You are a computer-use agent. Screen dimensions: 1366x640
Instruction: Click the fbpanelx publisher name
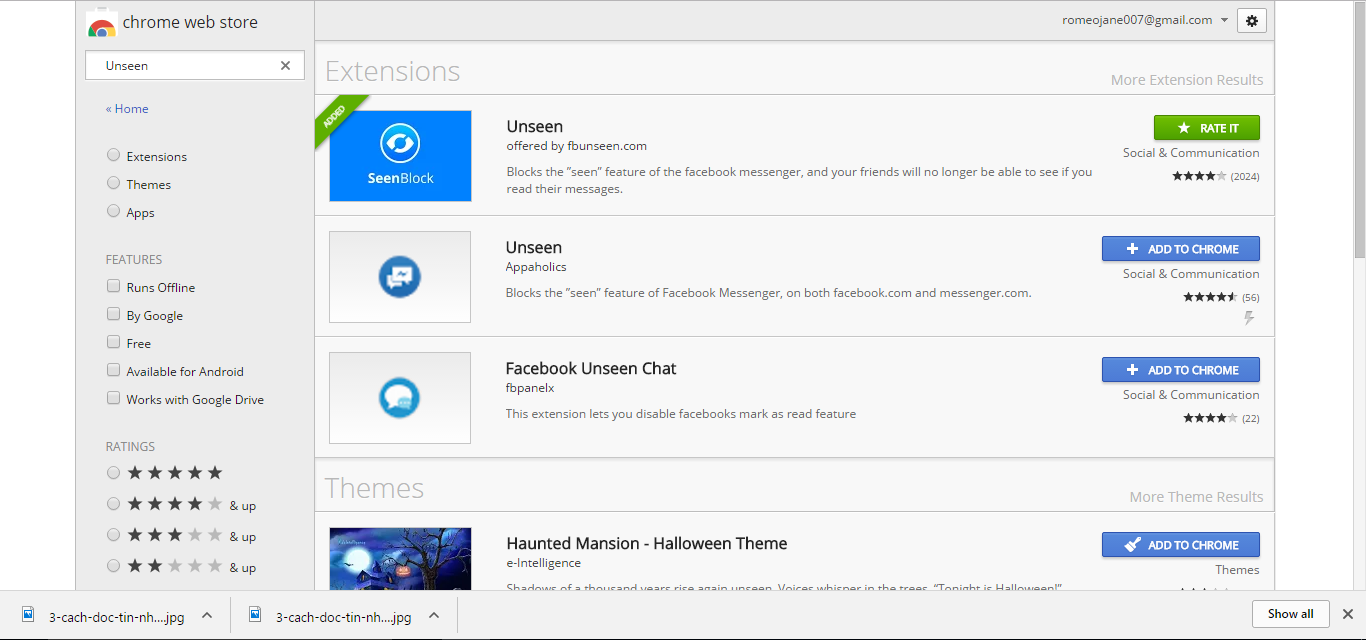(530, 388)
